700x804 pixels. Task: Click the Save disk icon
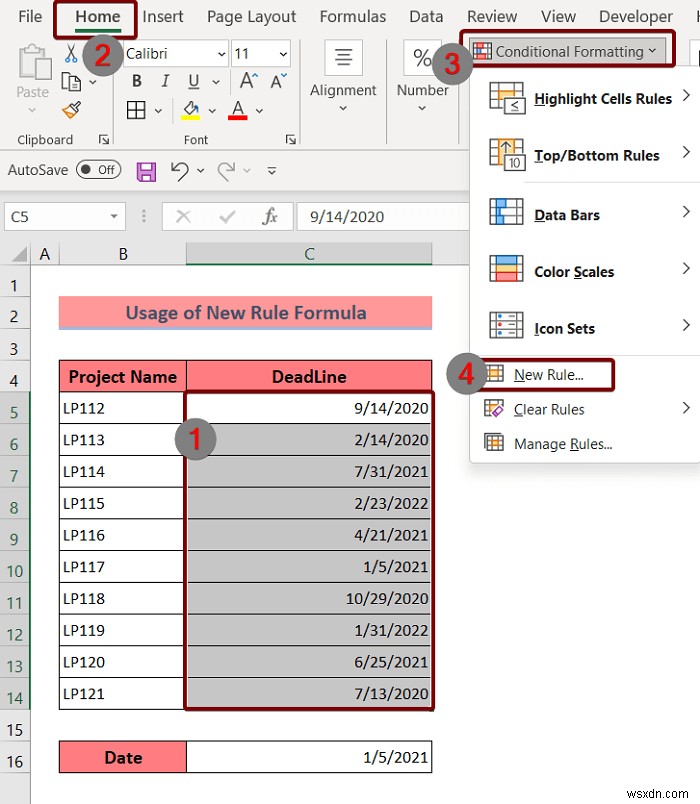click(146, 171)
